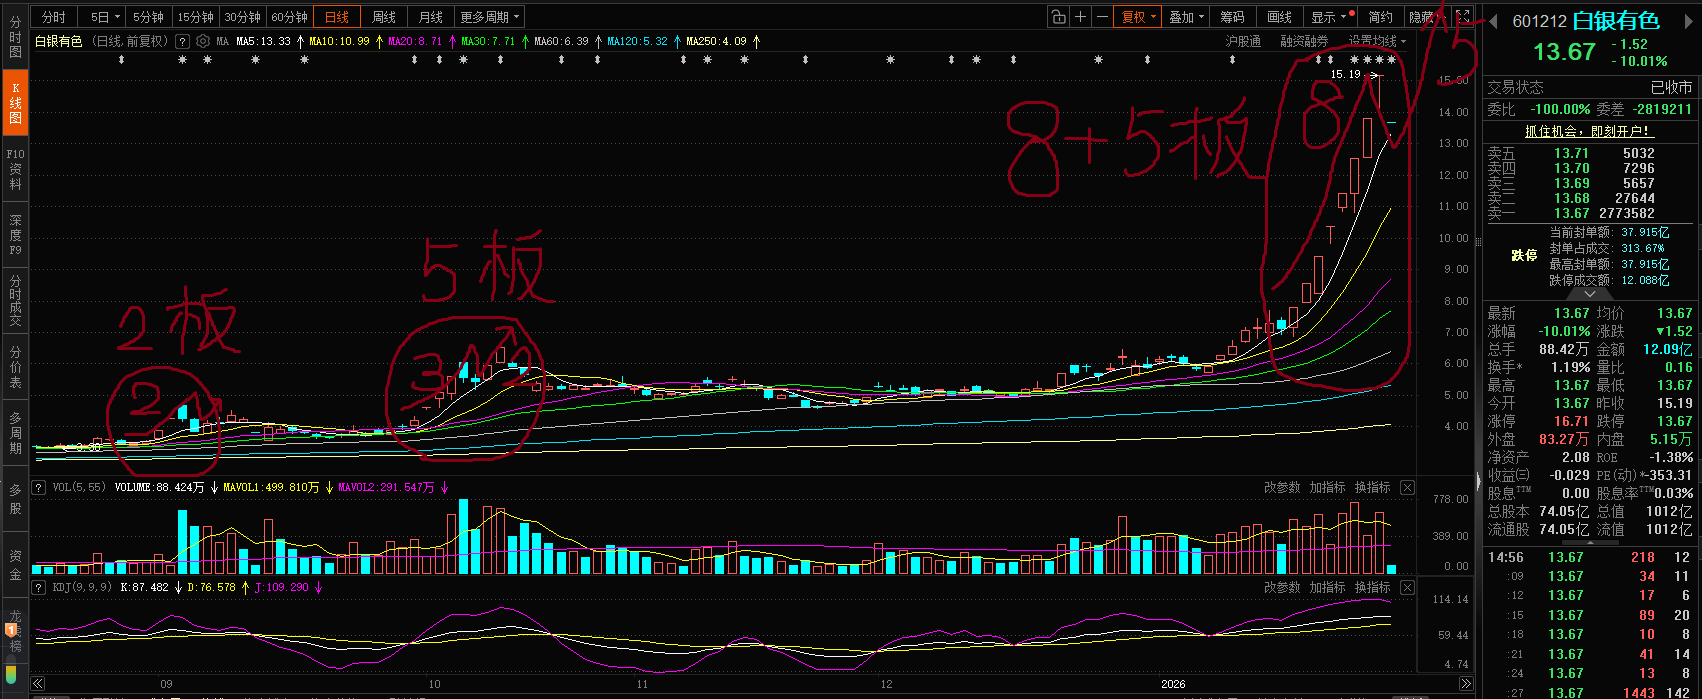Open 更多周期 dropdown
The width and height of the screenshot is (1702, 699).
coord(490,17)
